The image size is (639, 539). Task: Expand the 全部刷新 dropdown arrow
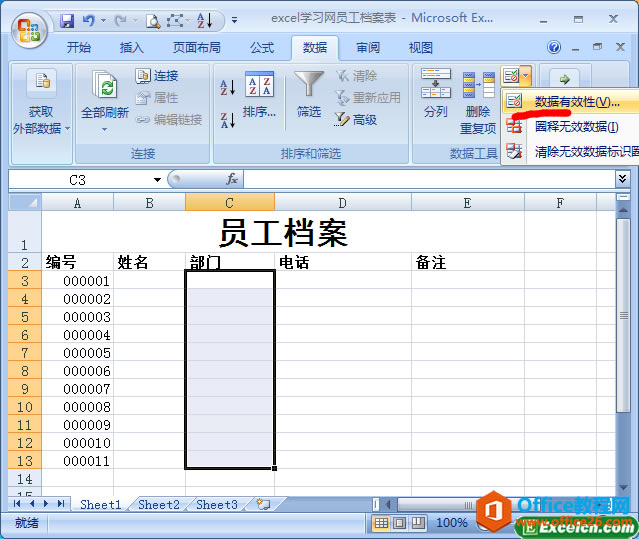click(x=104, y=130)
